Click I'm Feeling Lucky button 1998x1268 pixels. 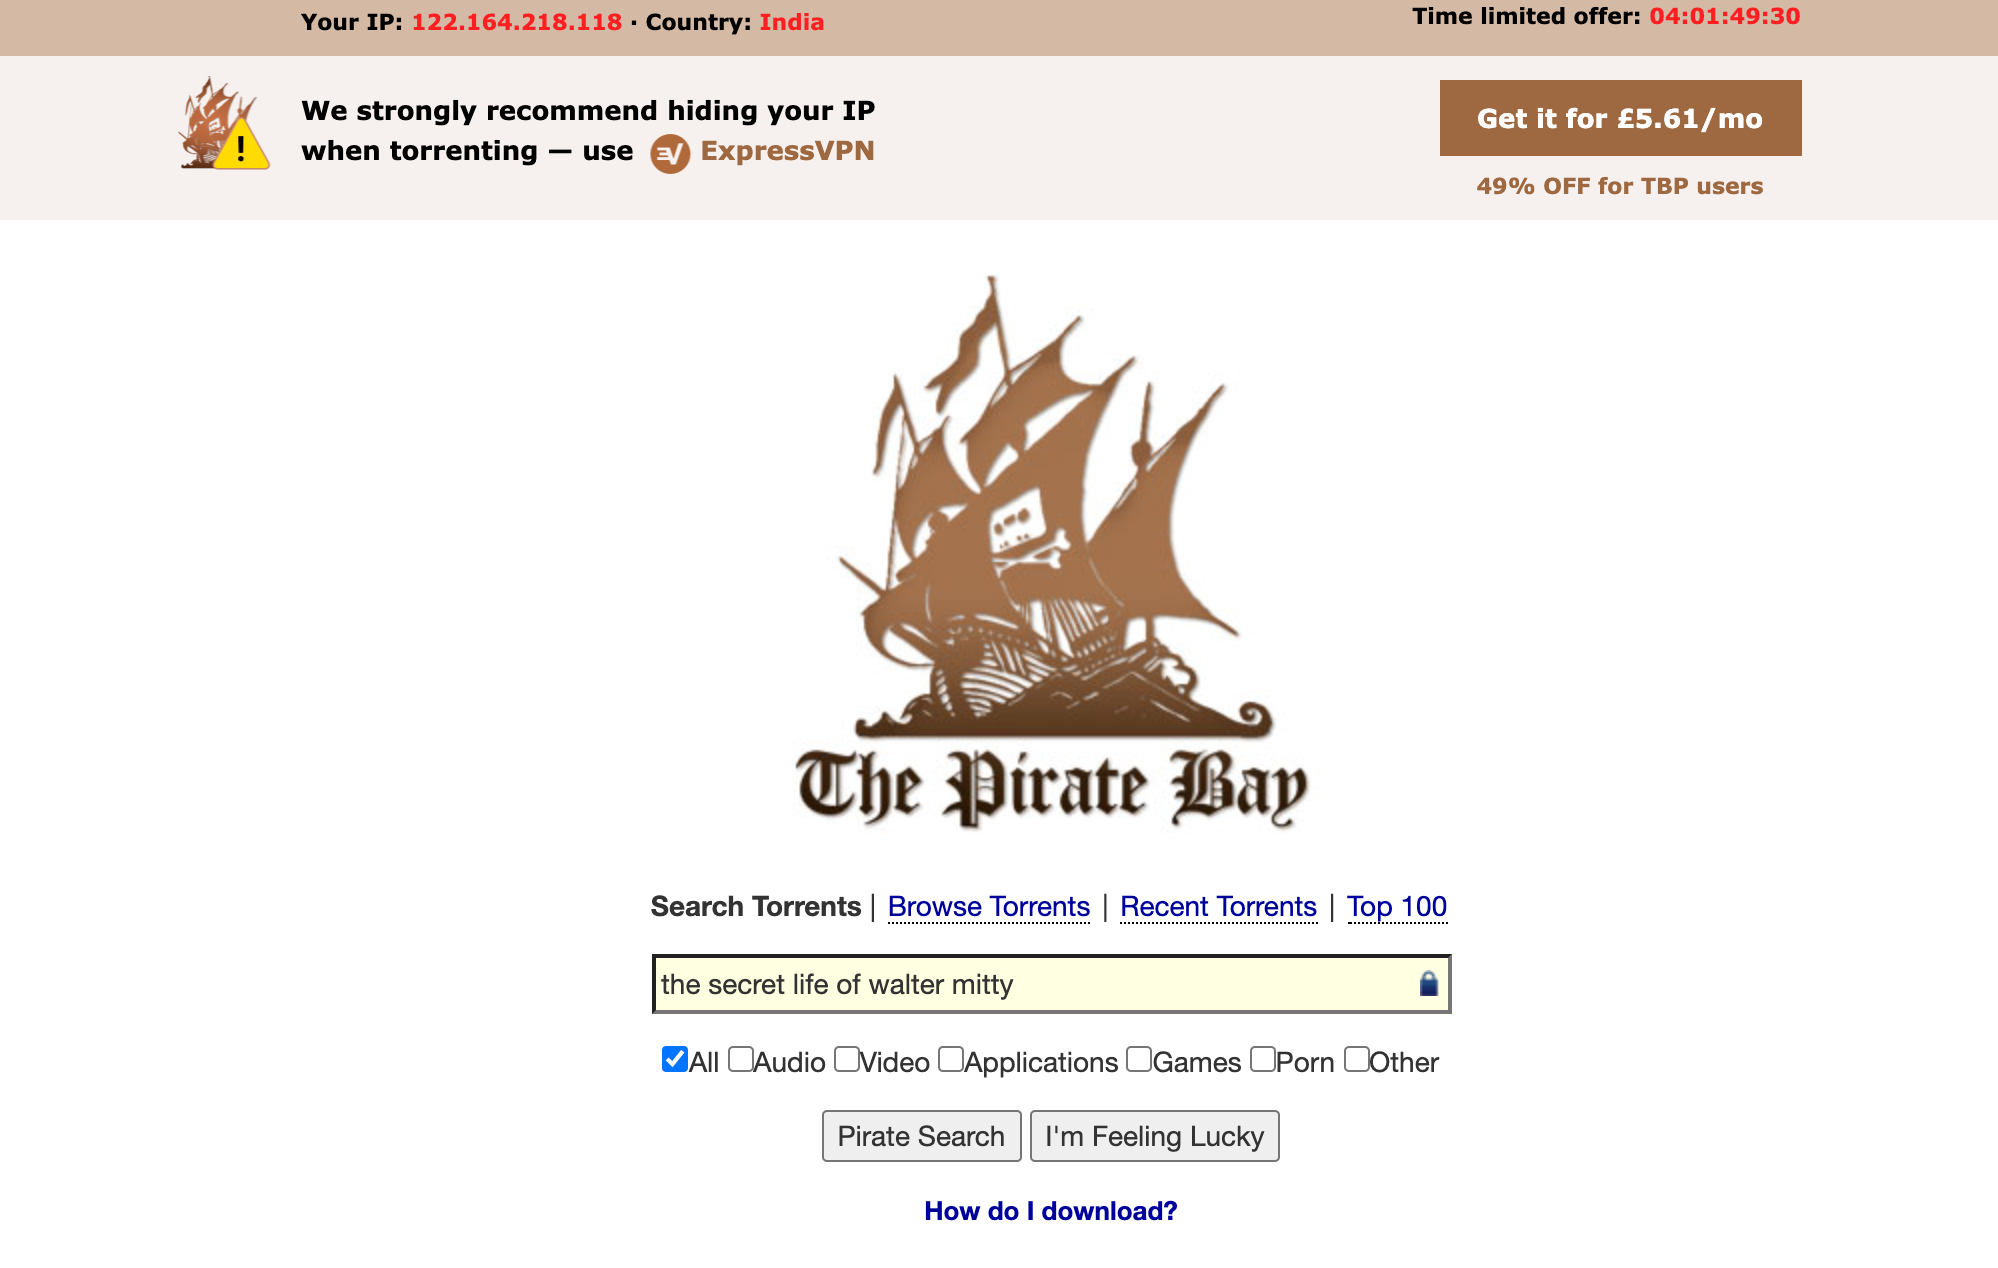1154,1136
